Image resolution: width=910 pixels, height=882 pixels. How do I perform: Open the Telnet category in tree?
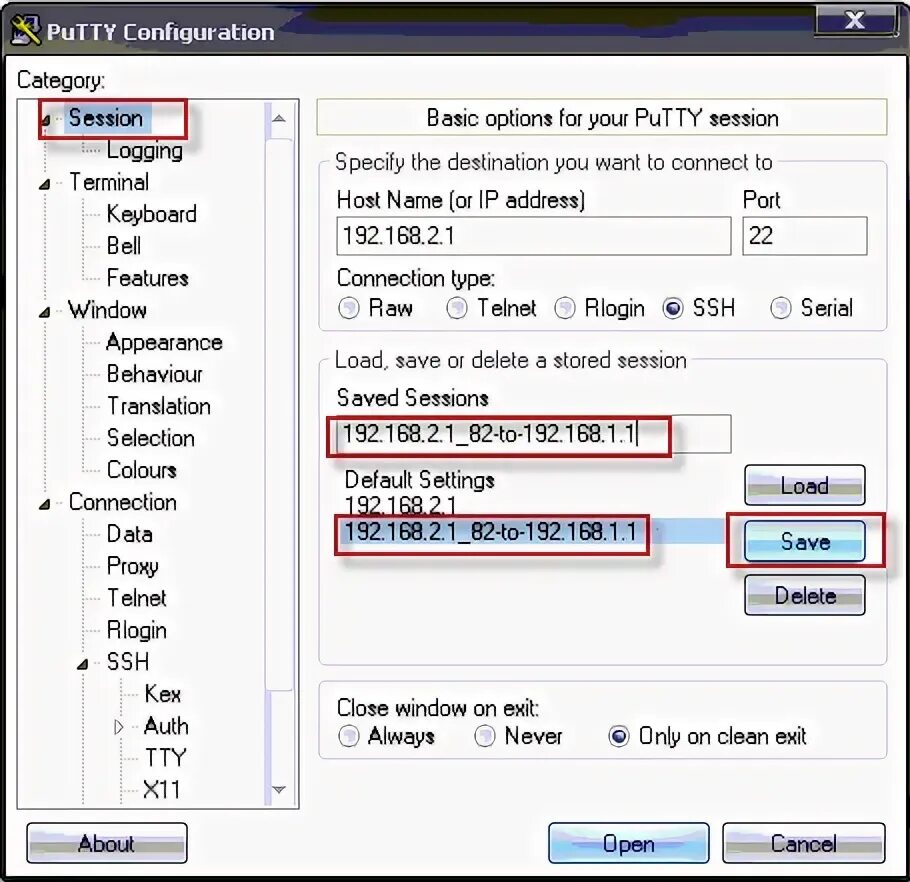137,598
